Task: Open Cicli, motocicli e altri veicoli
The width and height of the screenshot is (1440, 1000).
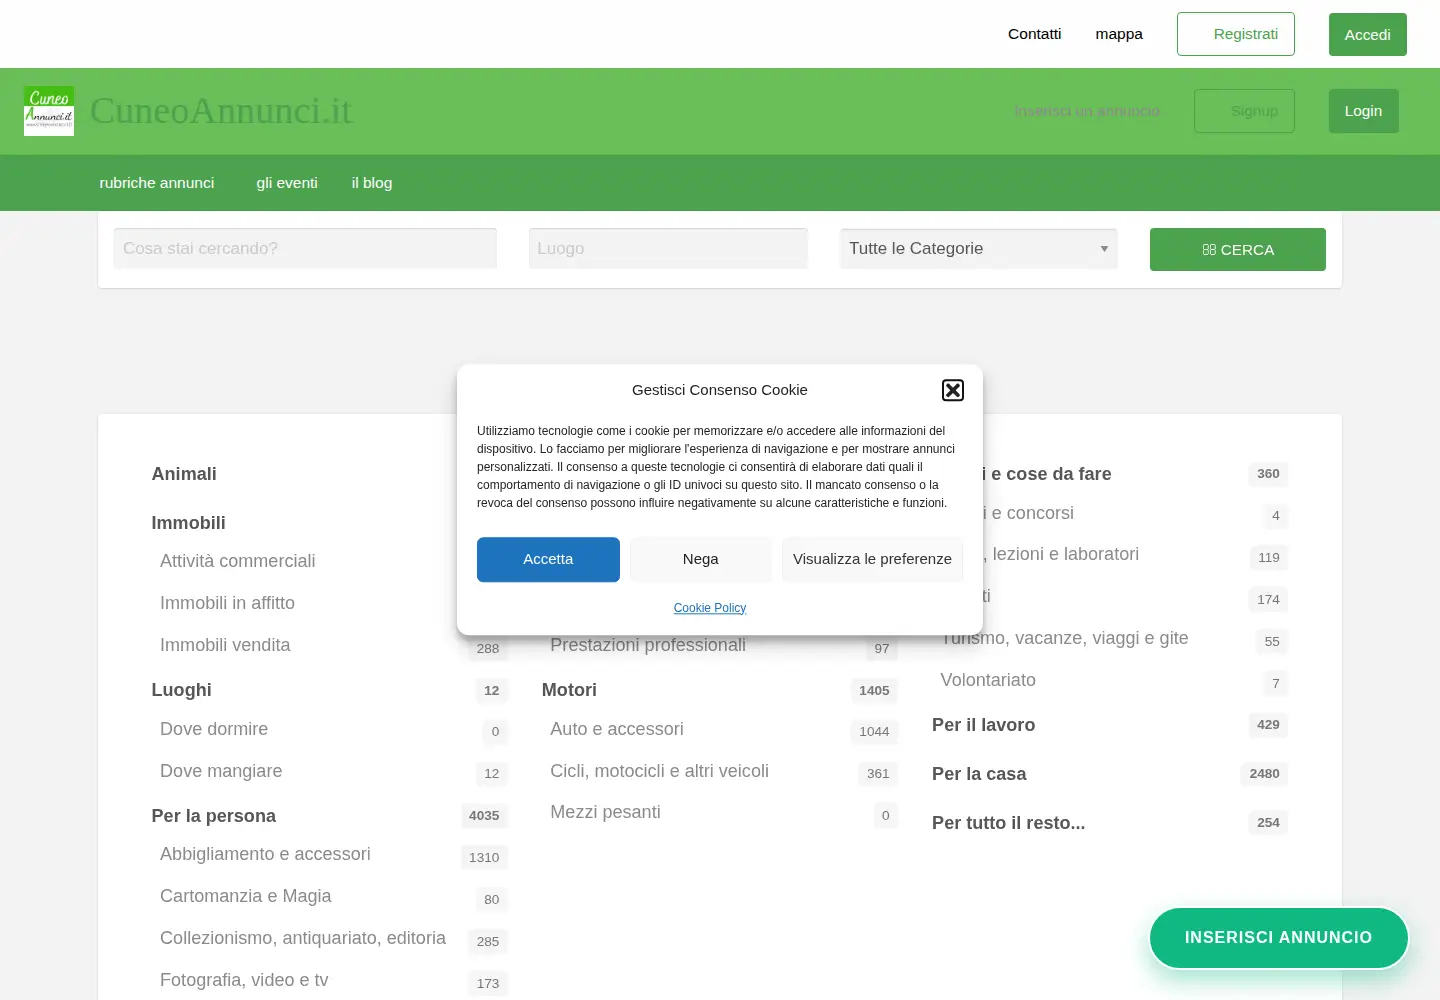Action: (x=659, y=771)
